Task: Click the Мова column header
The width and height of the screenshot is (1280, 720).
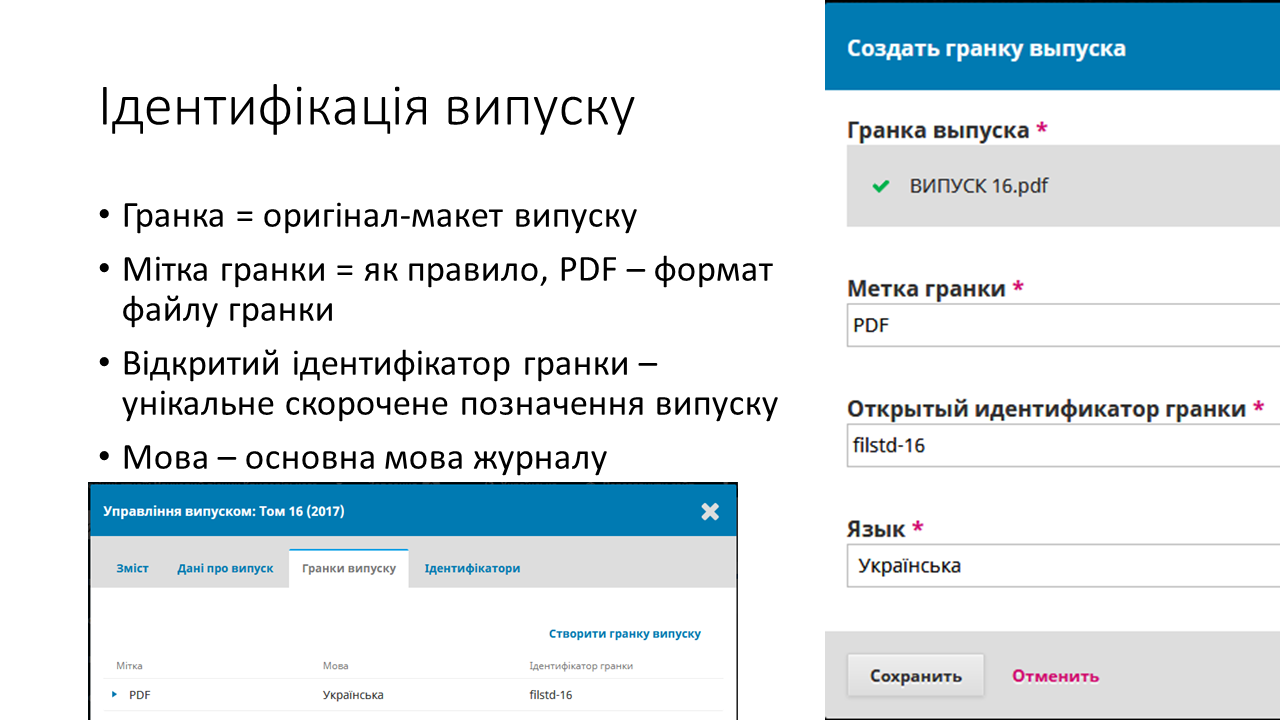Action: pyautogui.click(x=336, y=666)
